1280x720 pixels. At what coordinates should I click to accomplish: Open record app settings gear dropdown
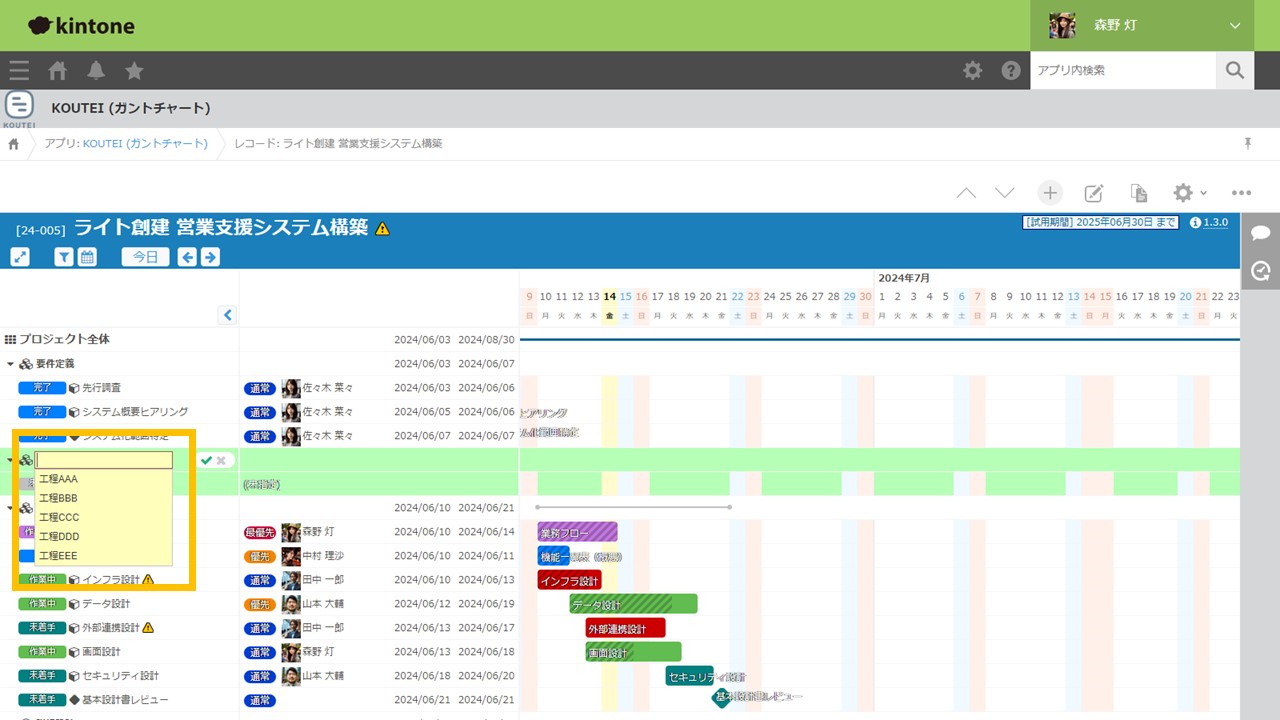point(1189,193)
